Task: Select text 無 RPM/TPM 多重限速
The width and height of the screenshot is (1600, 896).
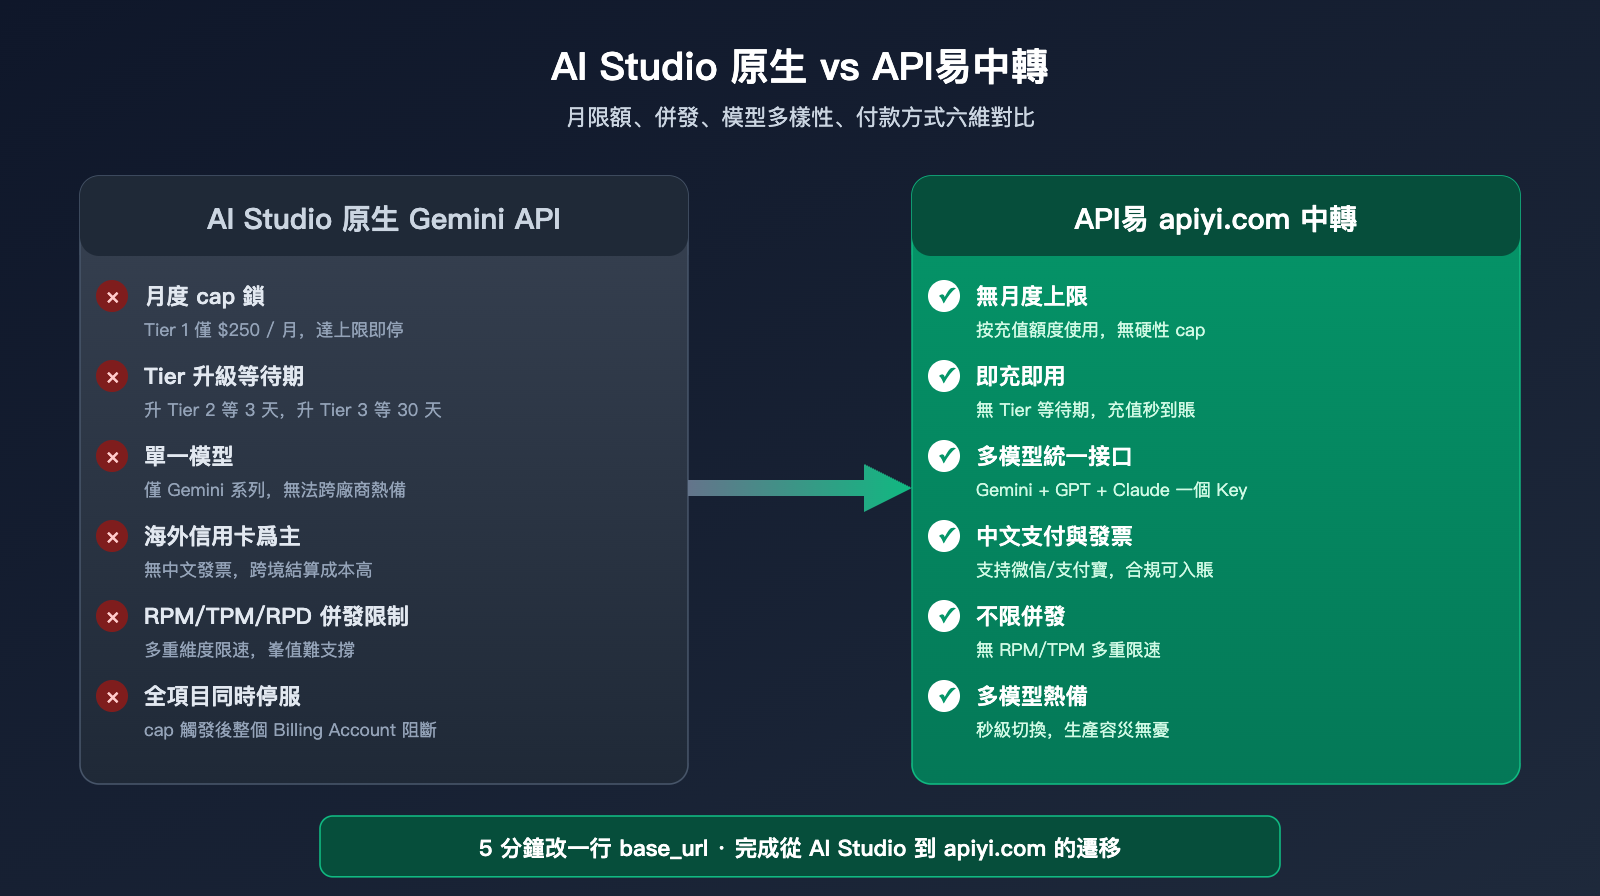Action: pyautogui.click(x=1069, y=650)
